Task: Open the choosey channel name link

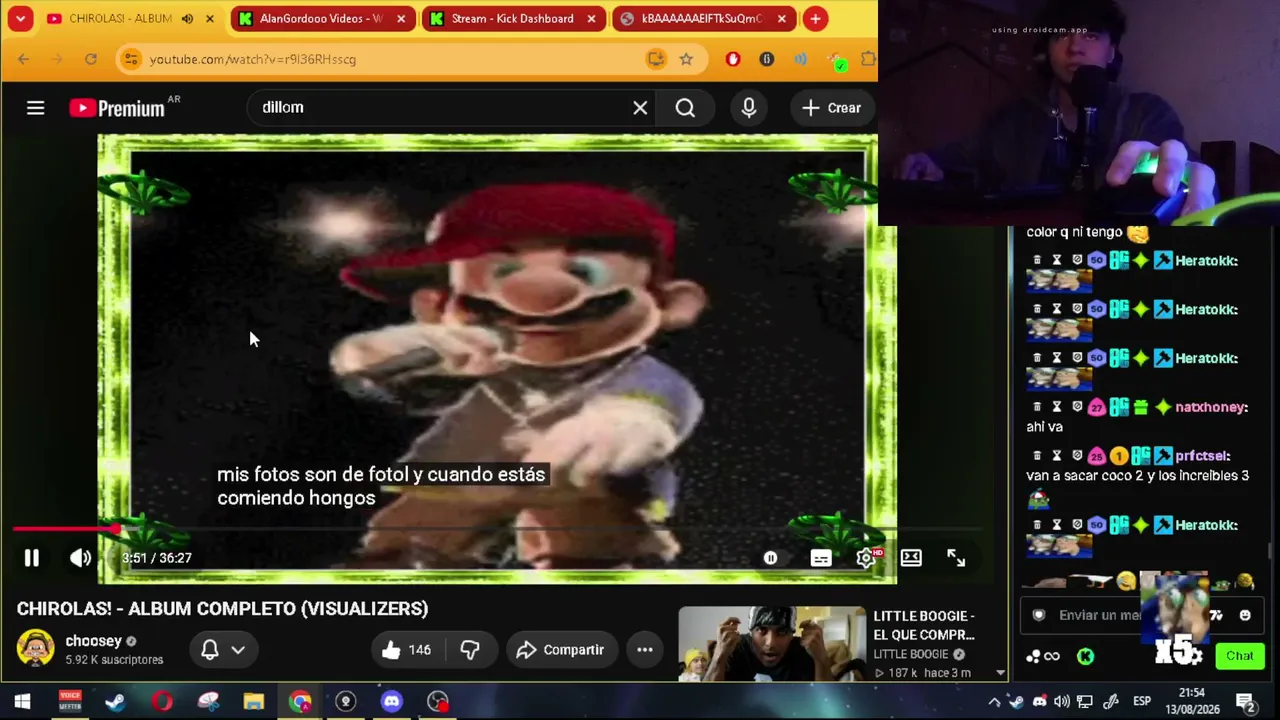Action: coord(93,641)
